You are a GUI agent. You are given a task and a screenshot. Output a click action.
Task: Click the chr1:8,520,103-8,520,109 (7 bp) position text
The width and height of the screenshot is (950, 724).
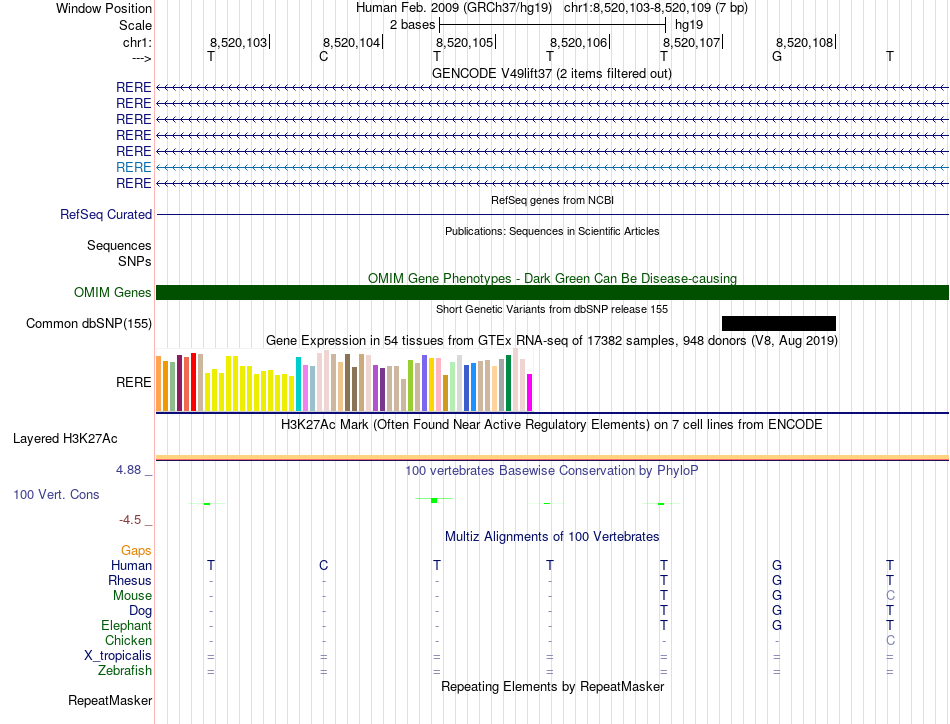pyautogui.click(x=656, y=8)
